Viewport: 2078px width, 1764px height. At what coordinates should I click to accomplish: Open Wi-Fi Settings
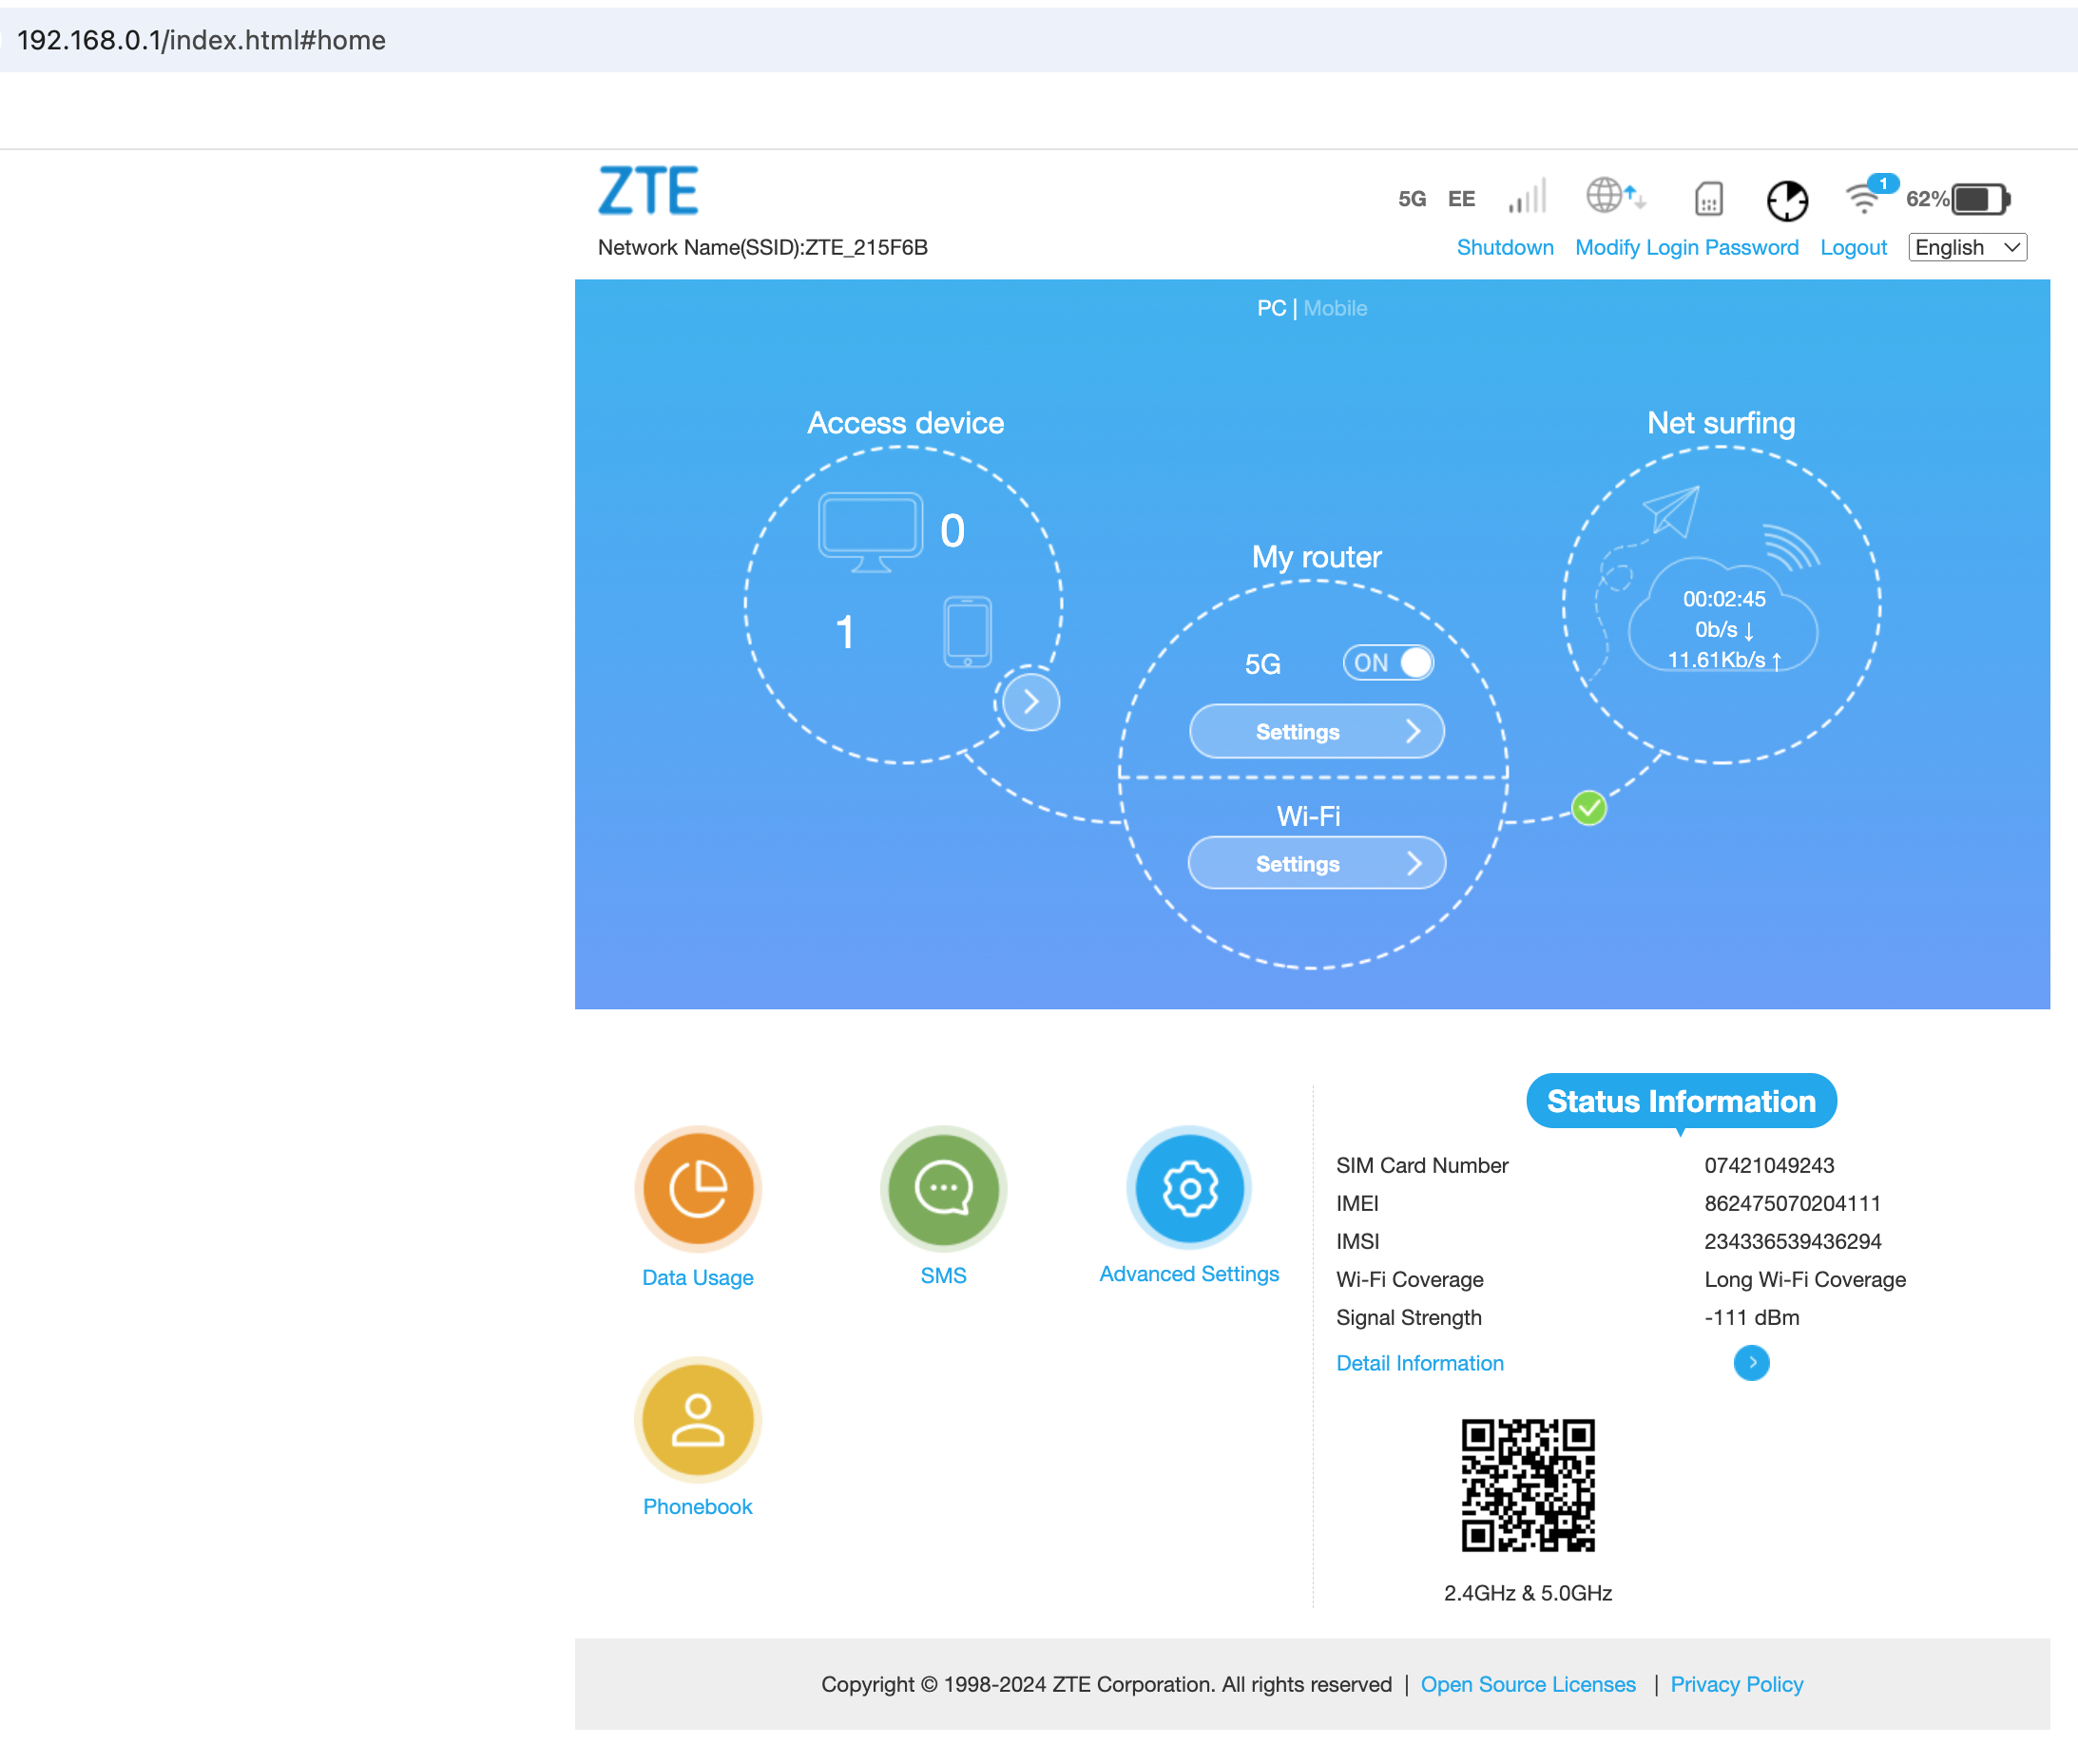[1316, 862]
